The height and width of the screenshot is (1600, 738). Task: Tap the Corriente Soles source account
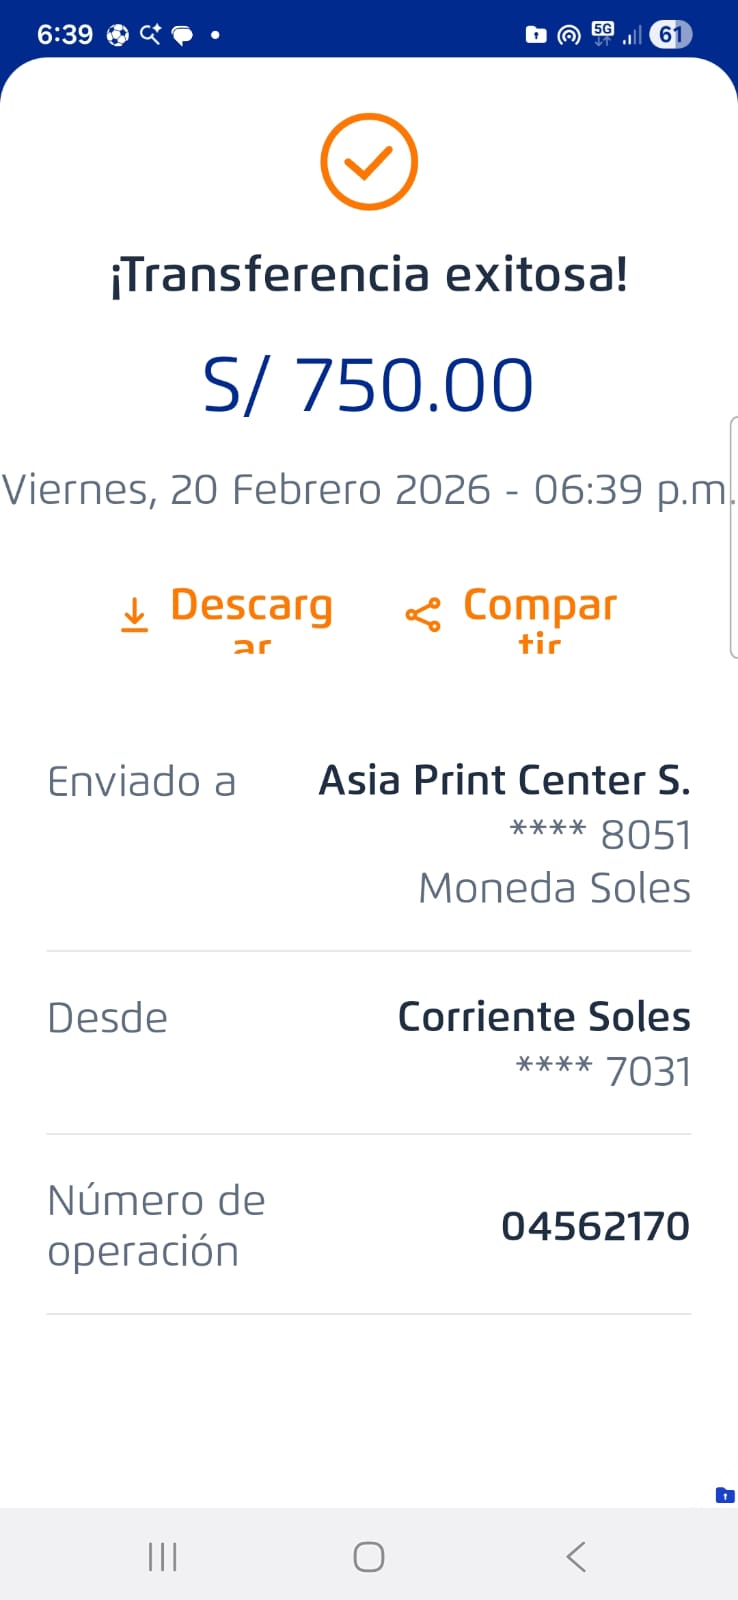[x=544, y=1017]
